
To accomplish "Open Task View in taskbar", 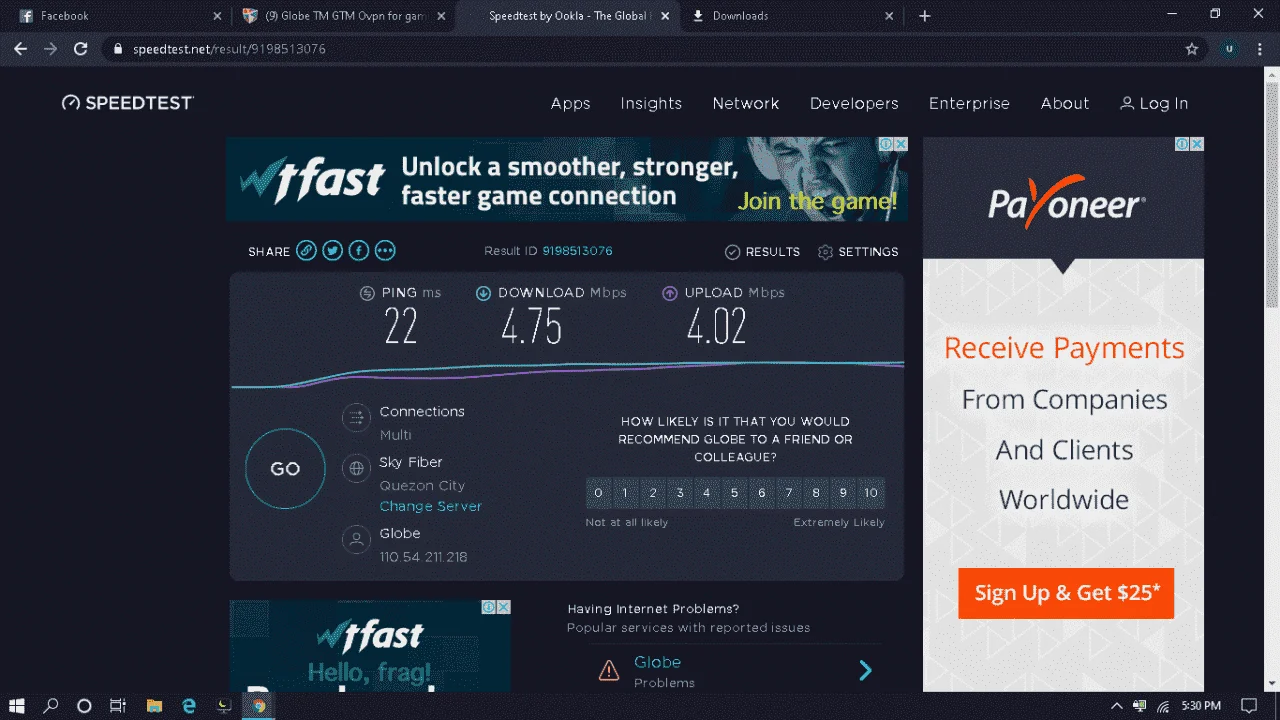I will pyautogui.click(x=117, y=705).
